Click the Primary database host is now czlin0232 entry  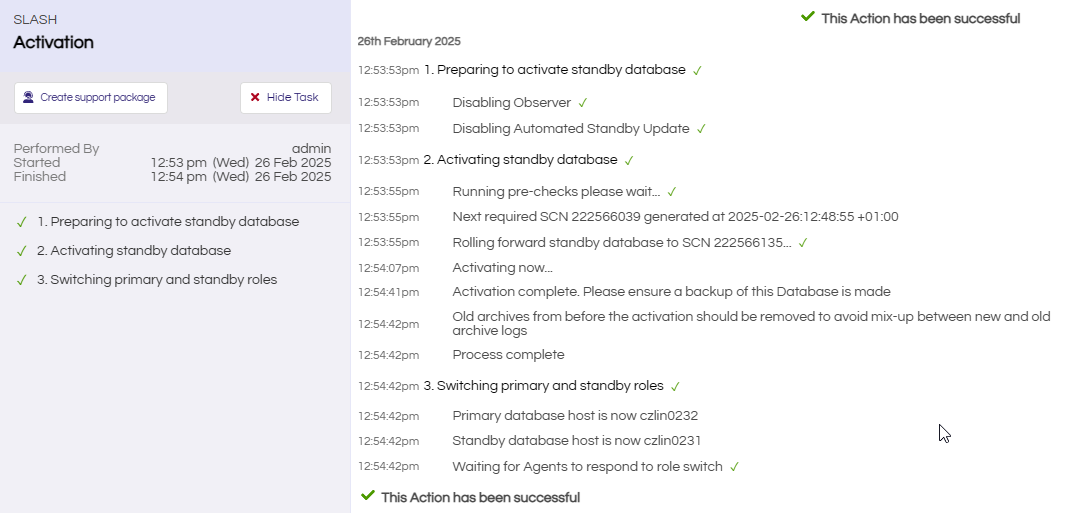[575, 416]
